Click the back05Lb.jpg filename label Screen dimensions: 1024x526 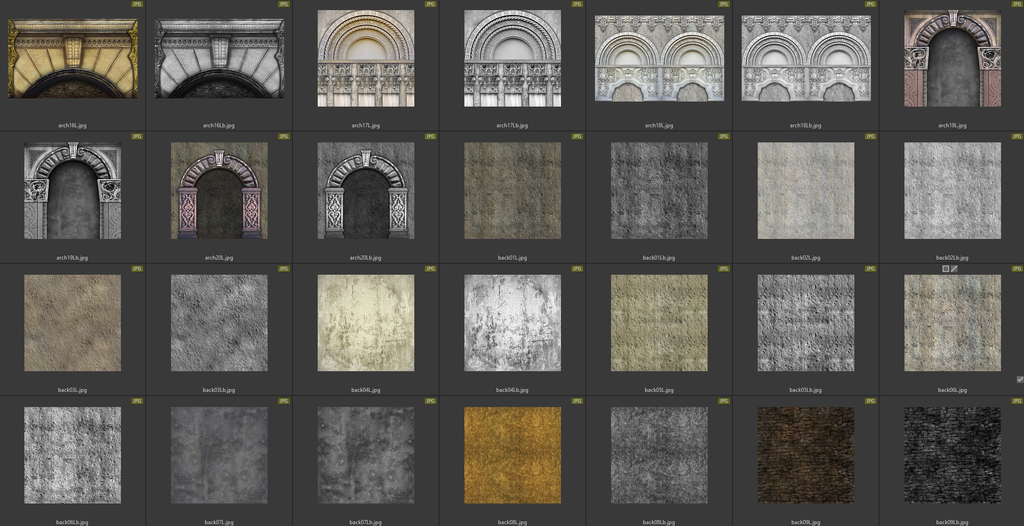805,390
